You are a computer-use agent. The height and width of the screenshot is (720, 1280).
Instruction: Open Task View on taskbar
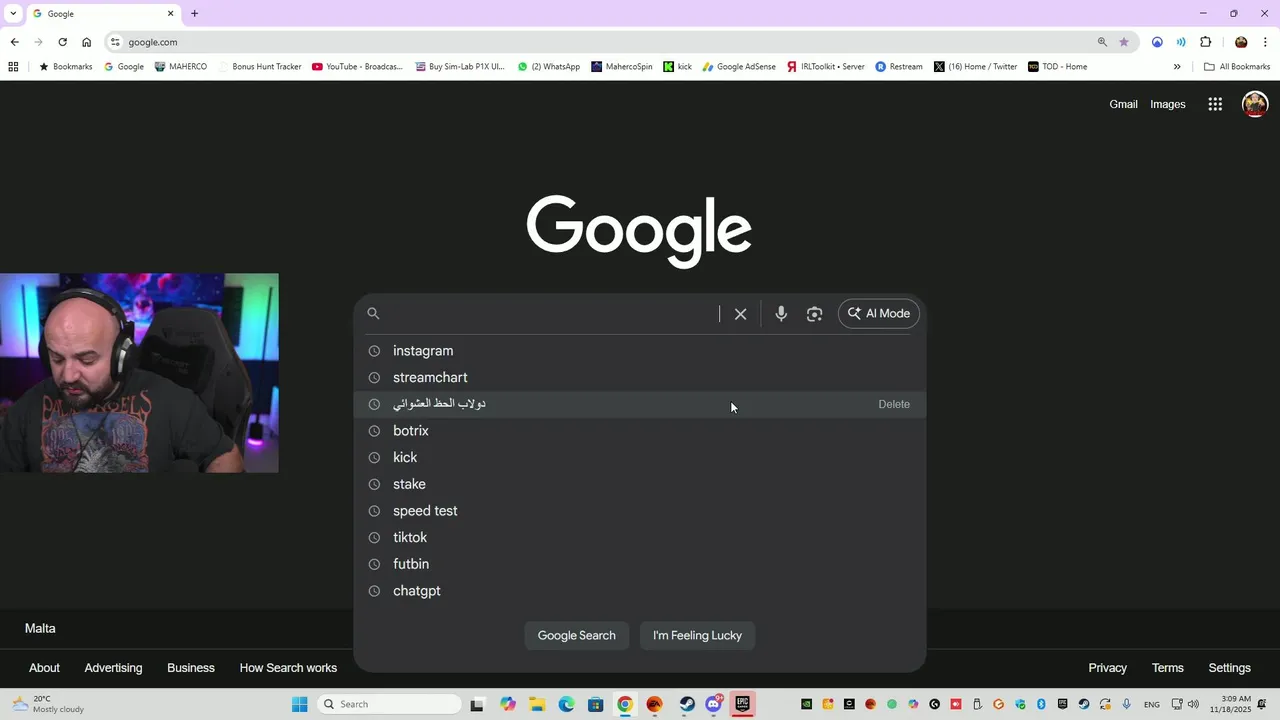click(x=477, y=704)
